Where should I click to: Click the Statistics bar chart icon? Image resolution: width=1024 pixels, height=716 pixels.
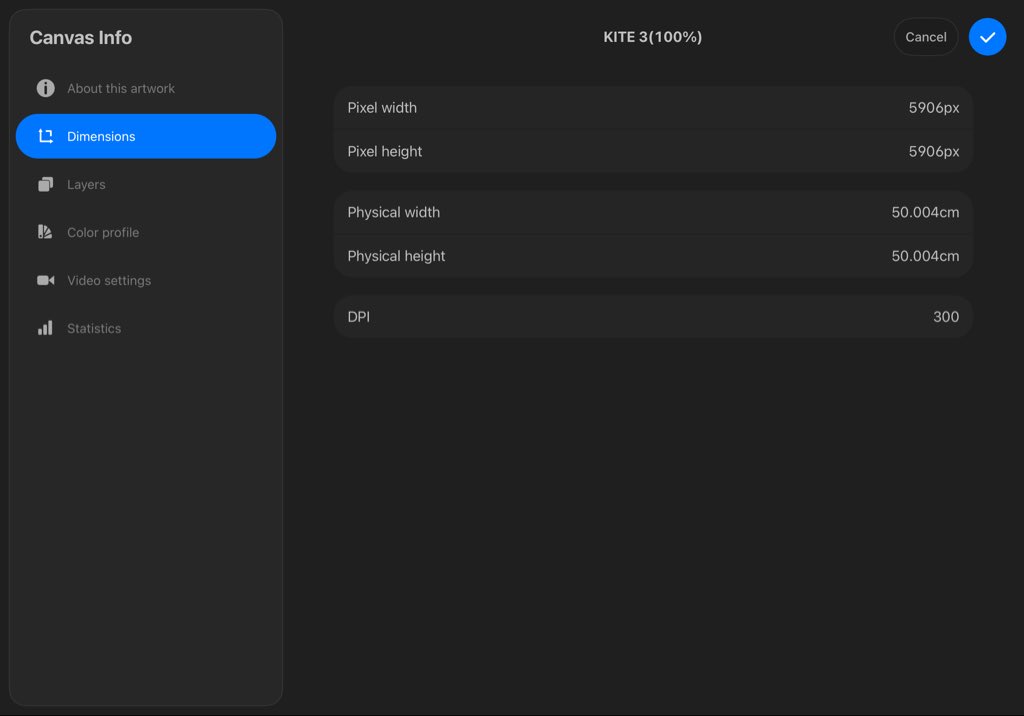45,328
